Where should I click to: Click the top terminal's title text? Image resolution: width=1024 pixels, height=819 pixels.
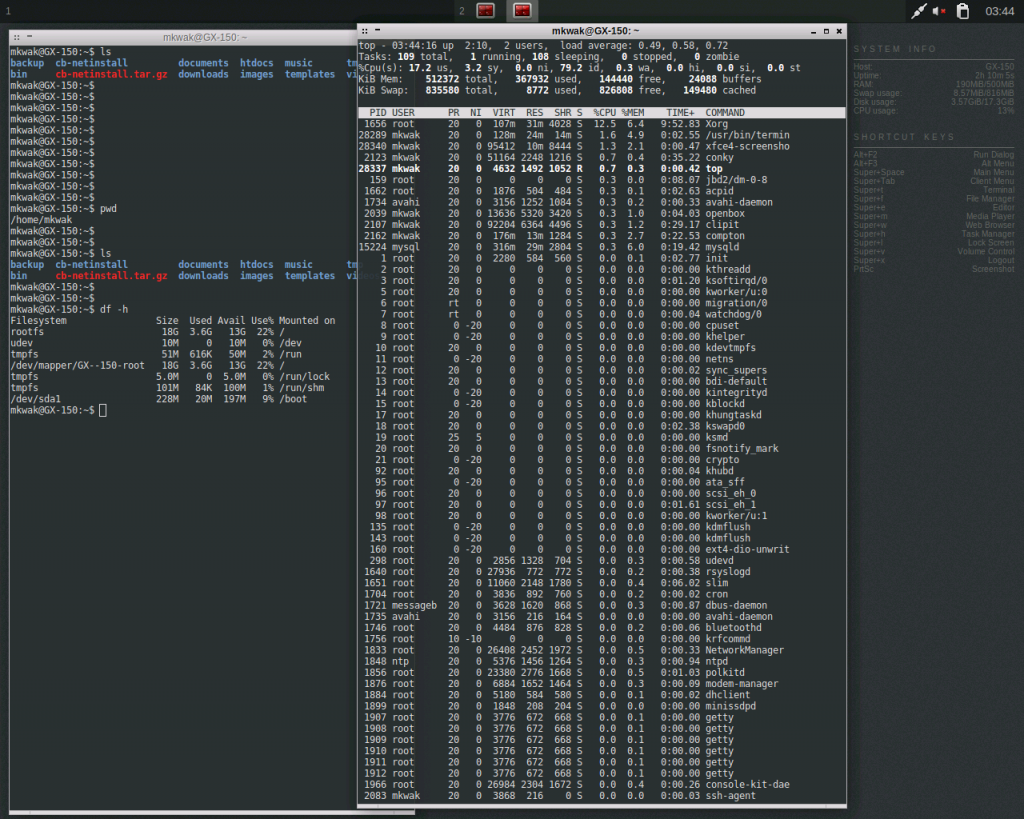tap(595, 31)
